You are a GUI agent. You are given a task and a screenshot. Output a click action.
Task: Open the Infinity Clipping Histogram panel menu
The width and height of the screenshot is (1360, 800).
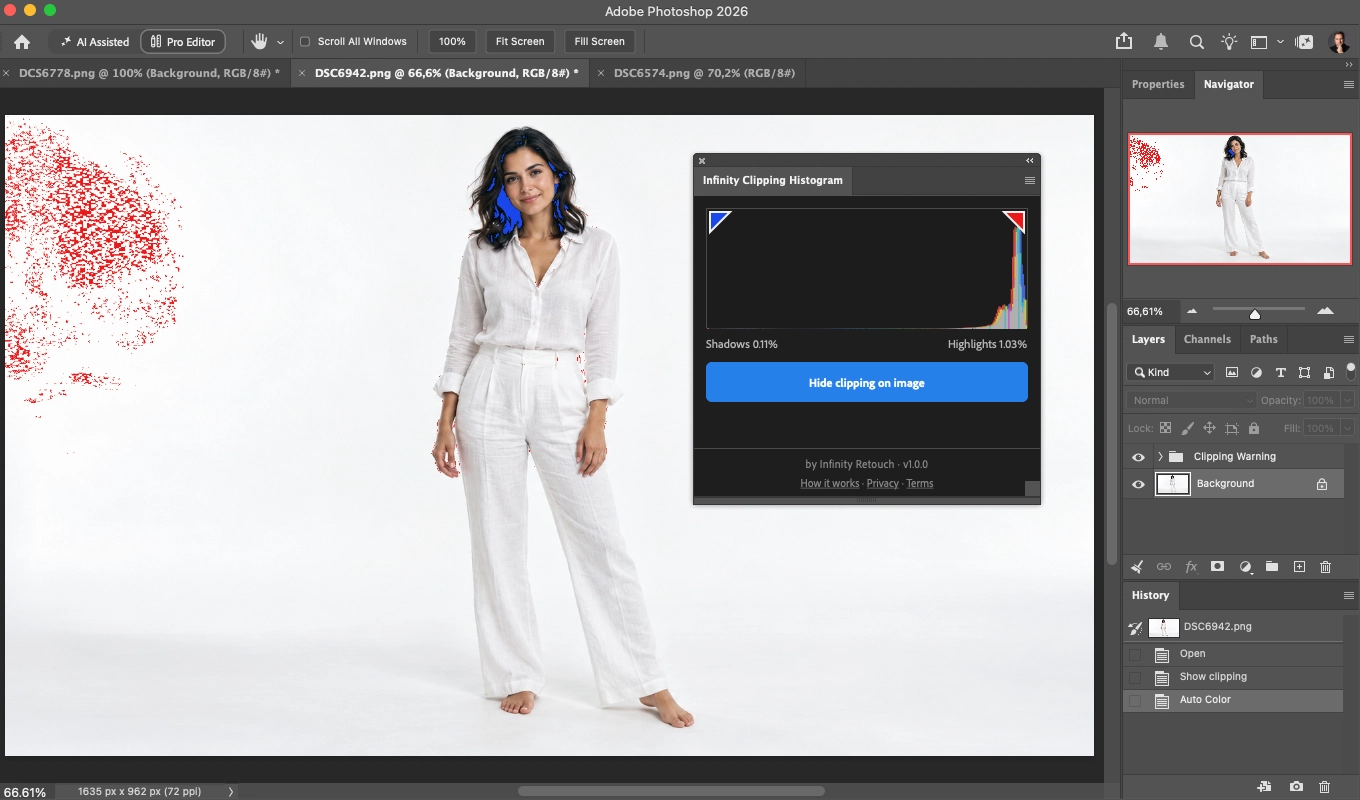click(x=1029, y=181)
